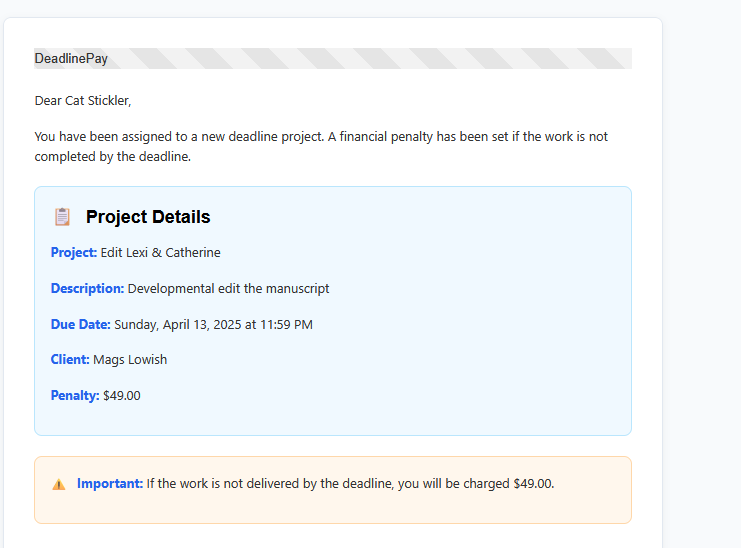The width and height of the screenshot is (741, 548).
Task: Click the text completed by the deadline
Action: tap(112, 157)
